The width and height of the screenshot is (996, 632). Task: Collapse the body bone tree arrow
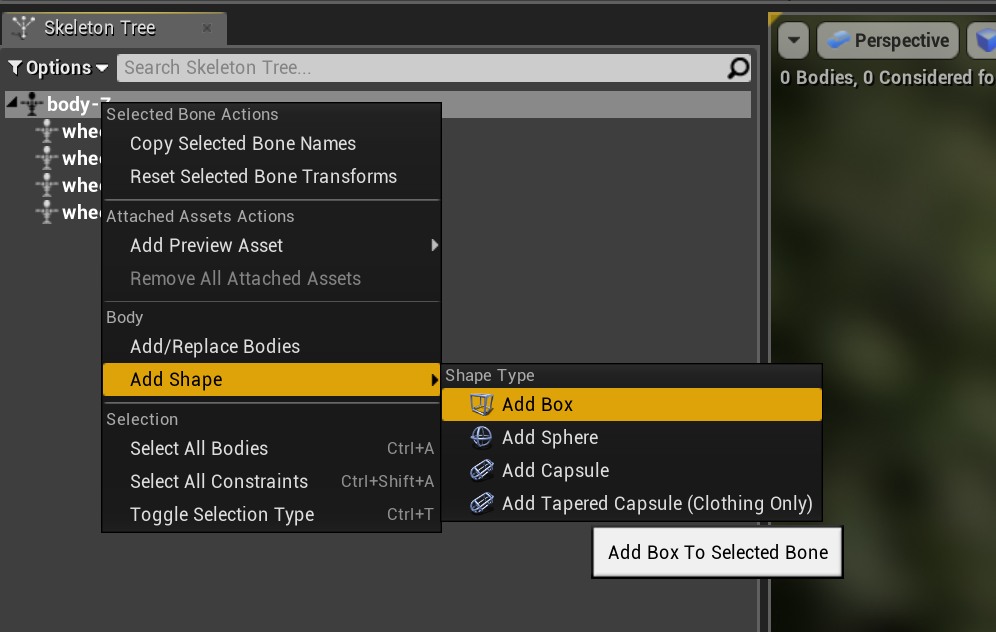[x=11, y=104]
